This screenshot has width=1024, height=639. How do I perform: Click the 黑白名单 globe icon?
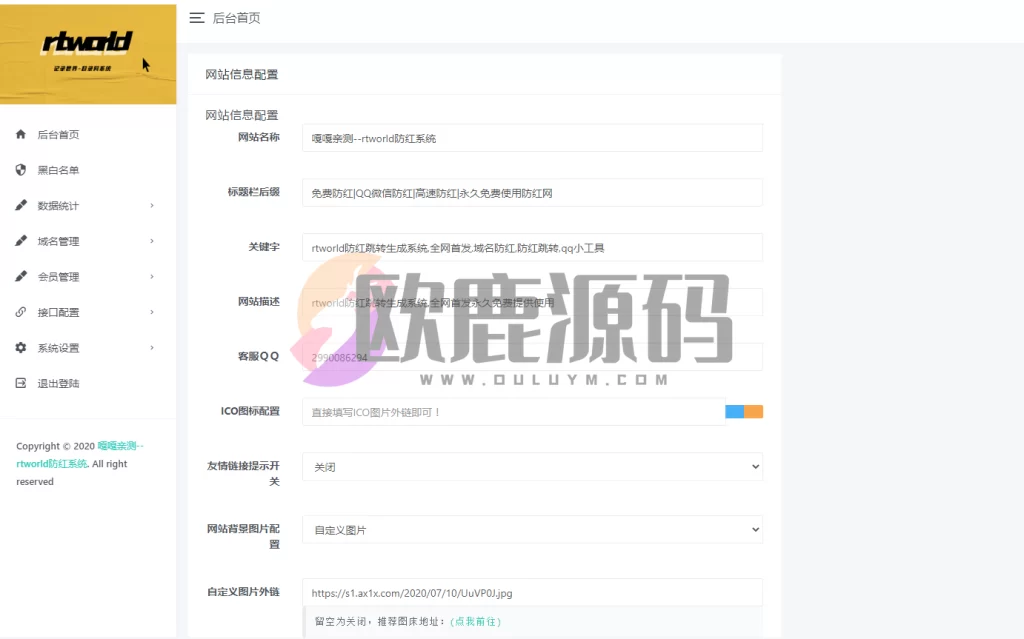(19, 169)
